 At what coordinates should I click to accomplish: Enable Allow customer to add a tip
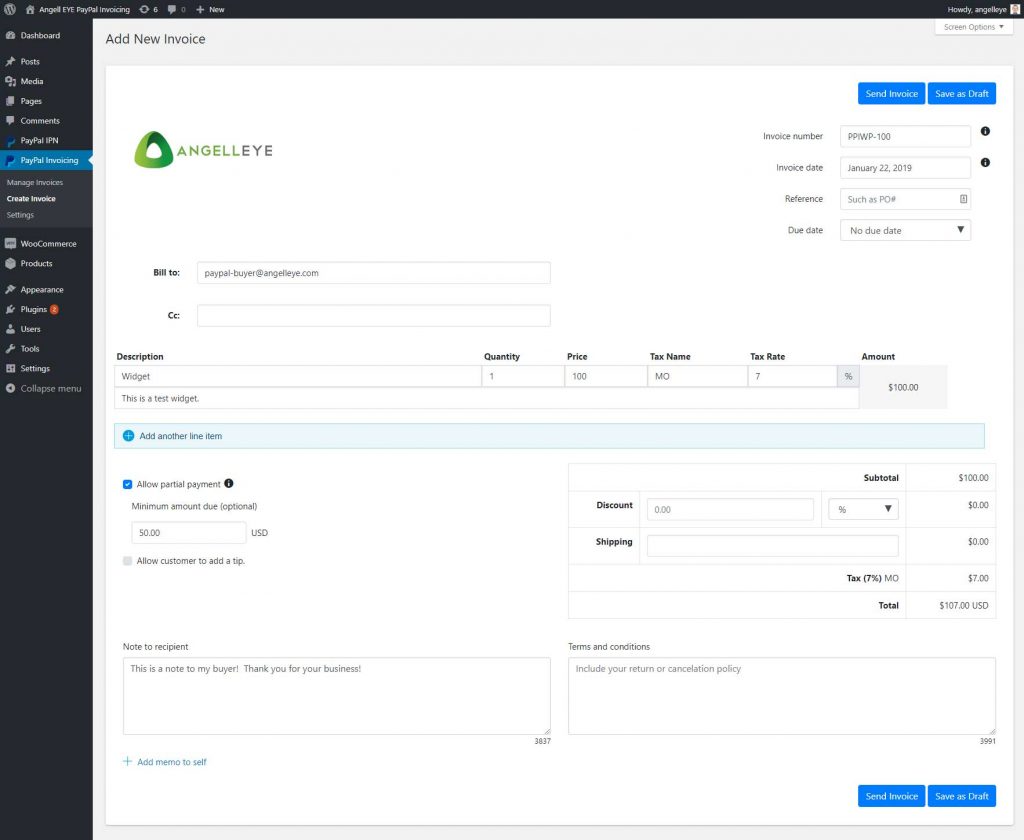coord(127,563)
